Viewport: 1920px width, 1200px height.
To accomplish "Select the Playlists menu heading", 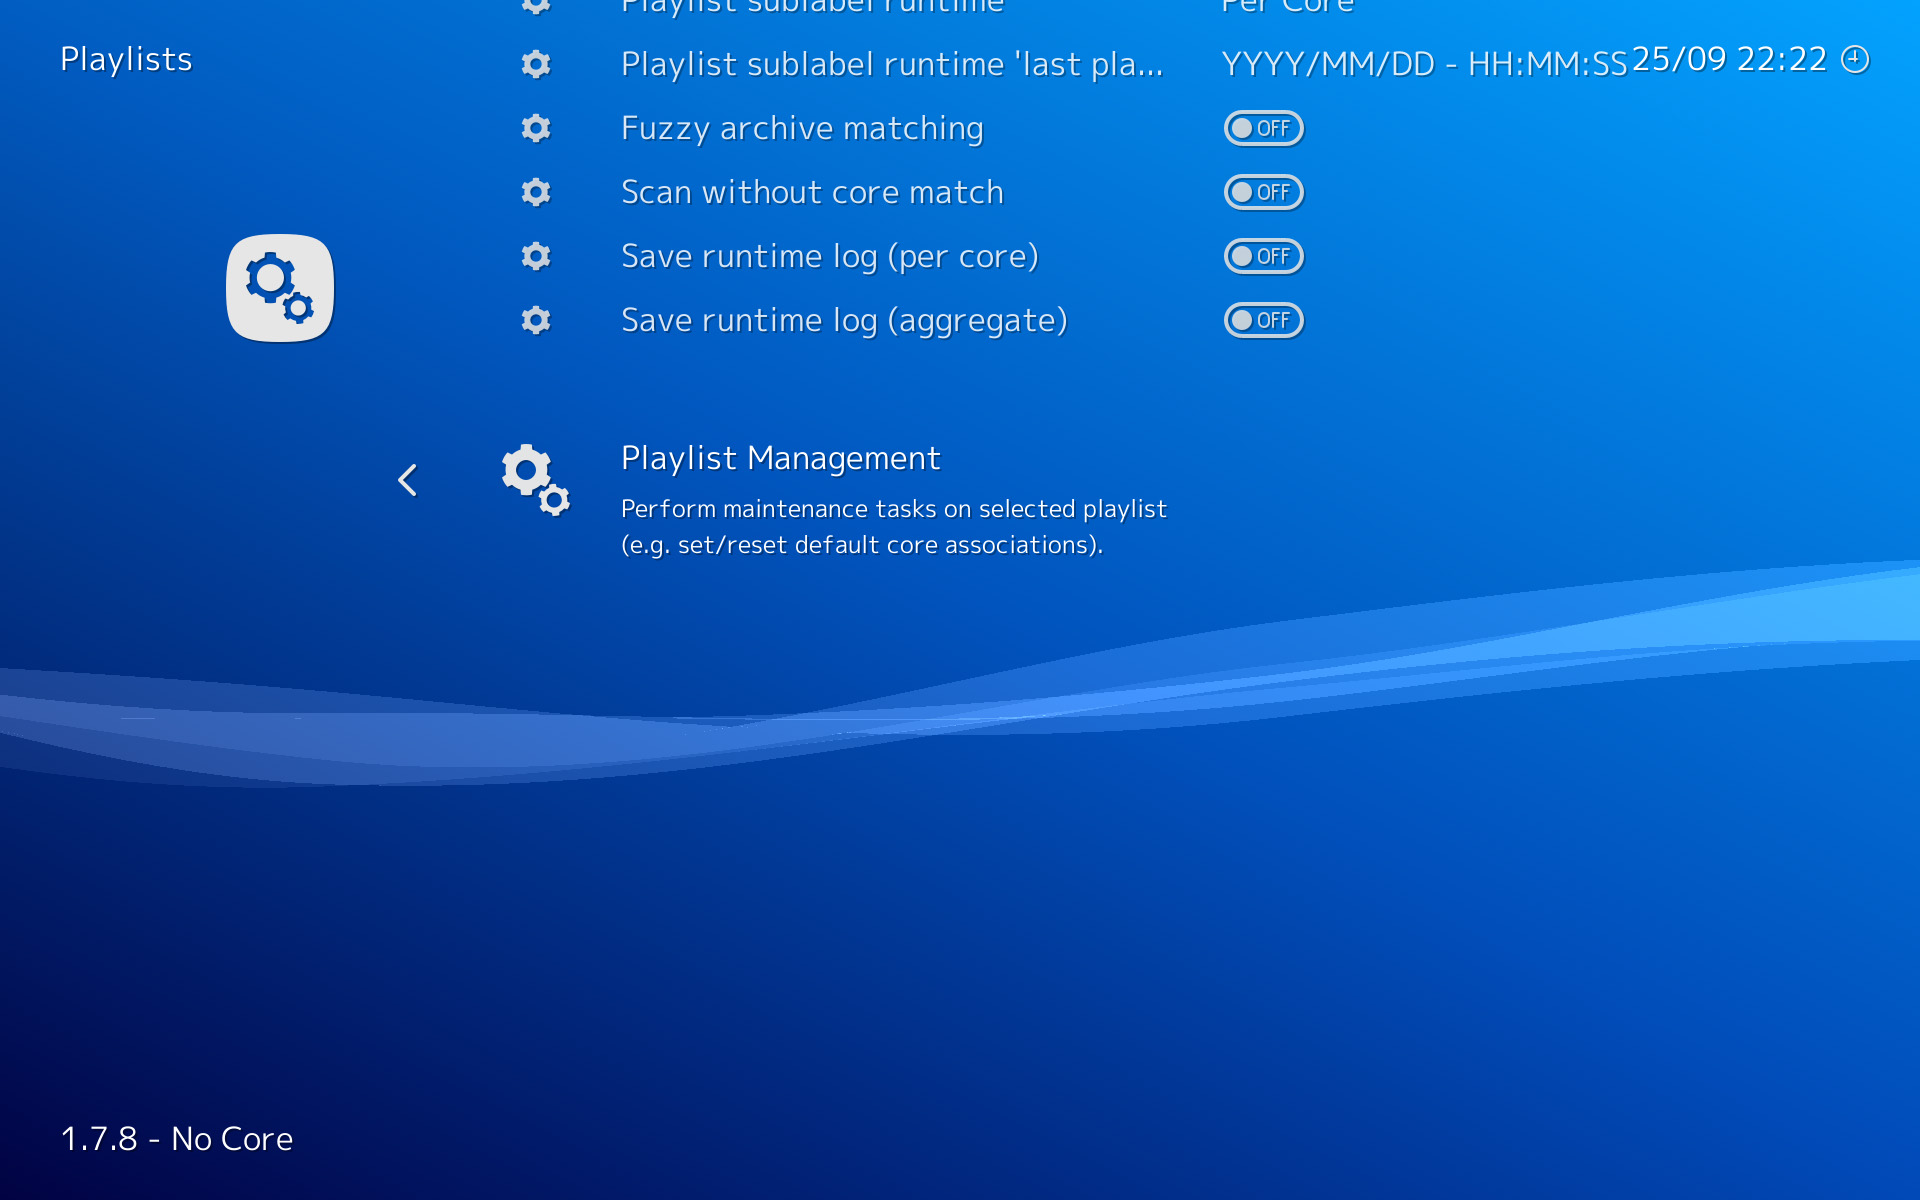I will click(126, 59).
